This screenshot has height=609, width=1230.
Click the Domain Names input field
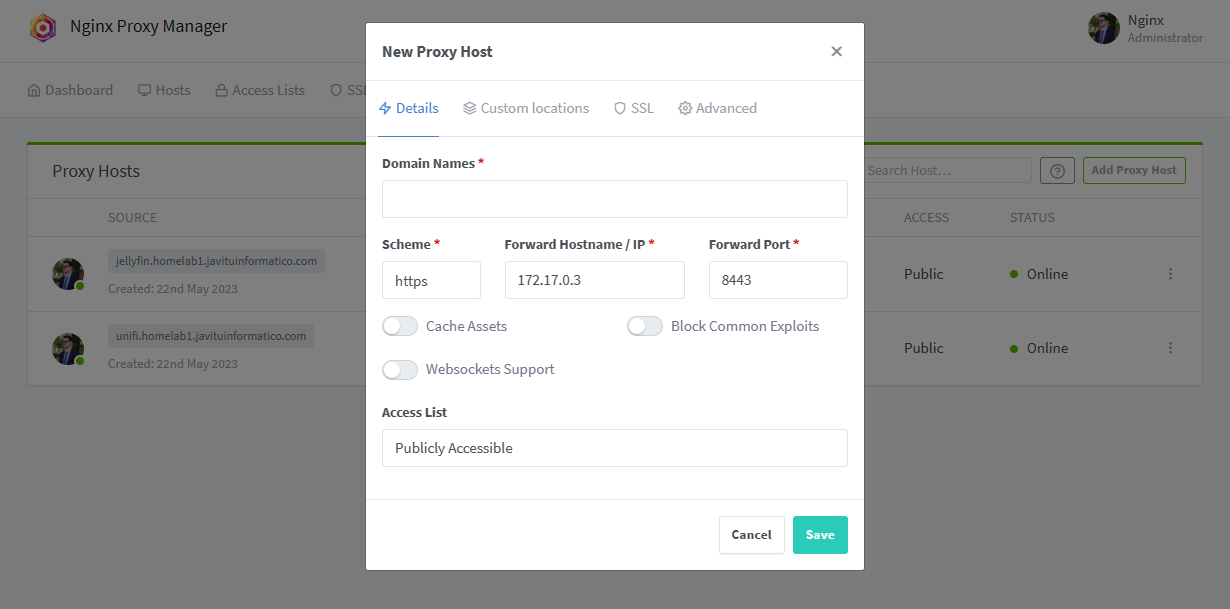tap(614, 199)
